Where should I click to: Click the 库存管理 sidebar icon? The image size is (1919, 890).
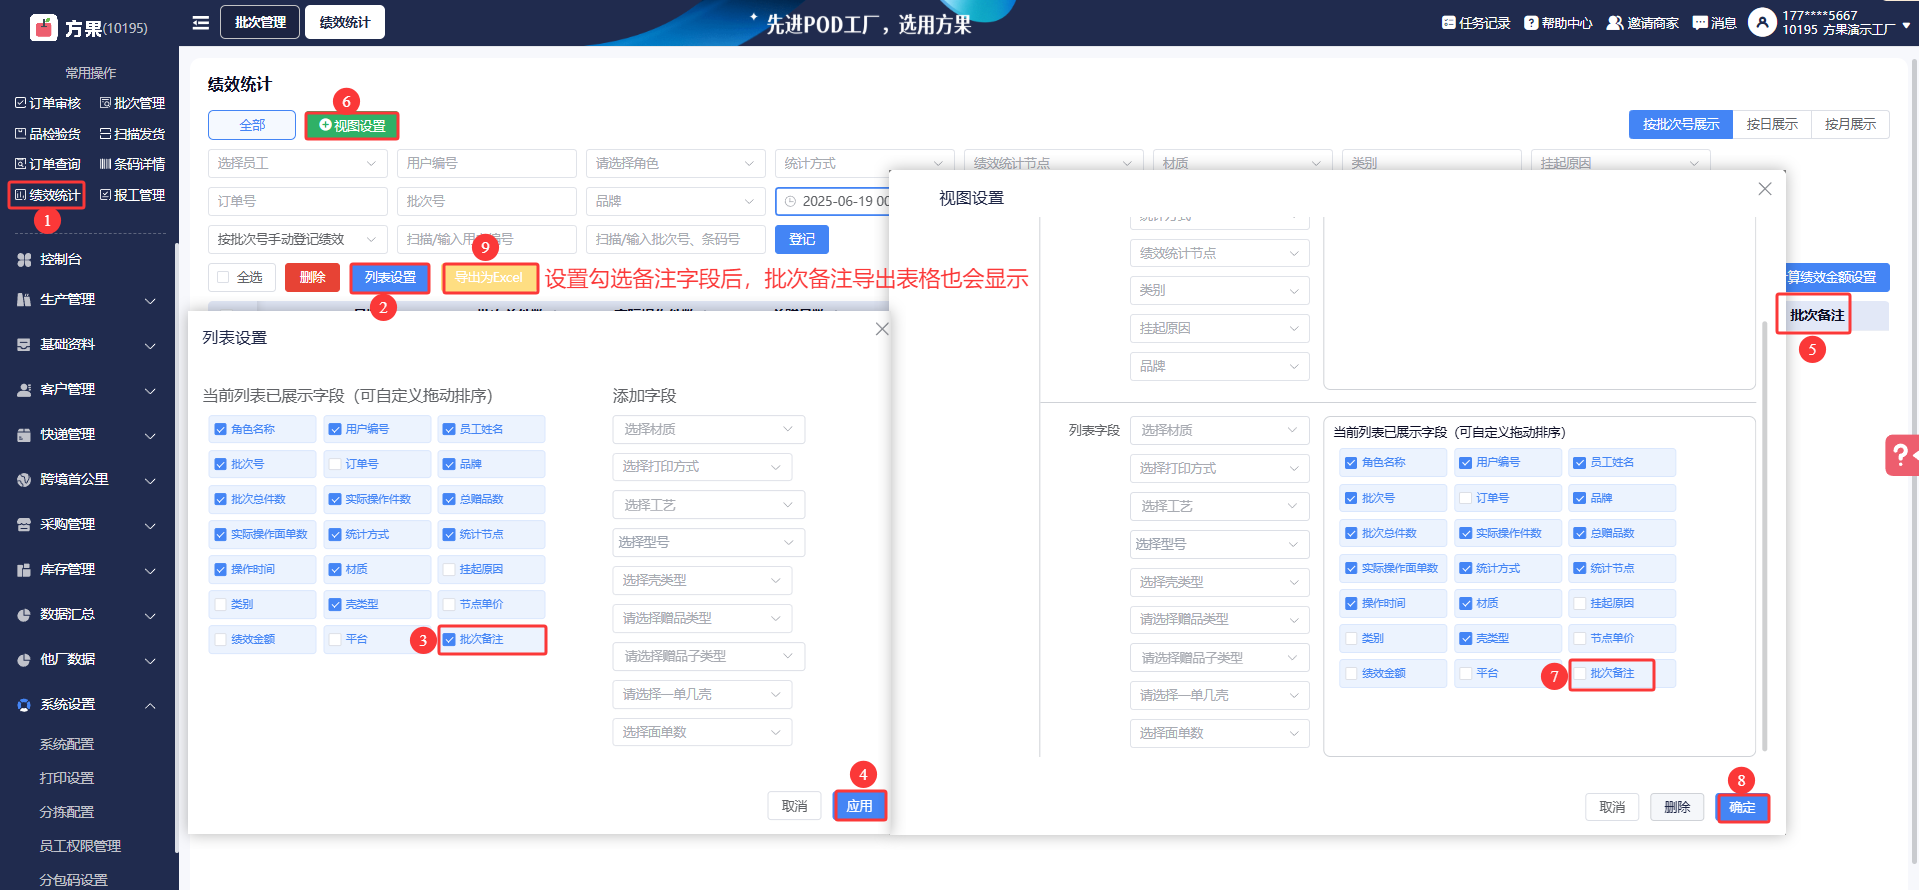tap(24, 569)
